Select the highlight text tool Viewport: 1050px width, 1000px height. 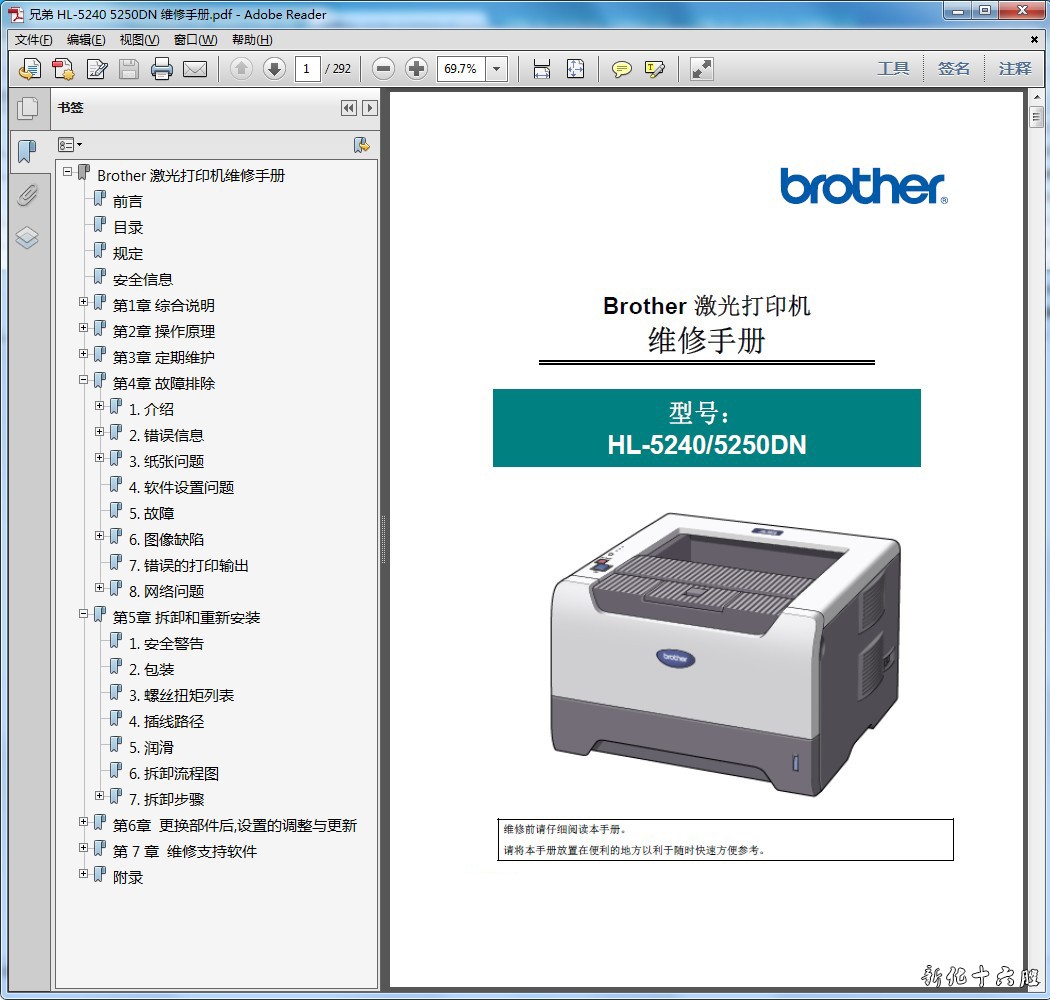pos(655,69)
